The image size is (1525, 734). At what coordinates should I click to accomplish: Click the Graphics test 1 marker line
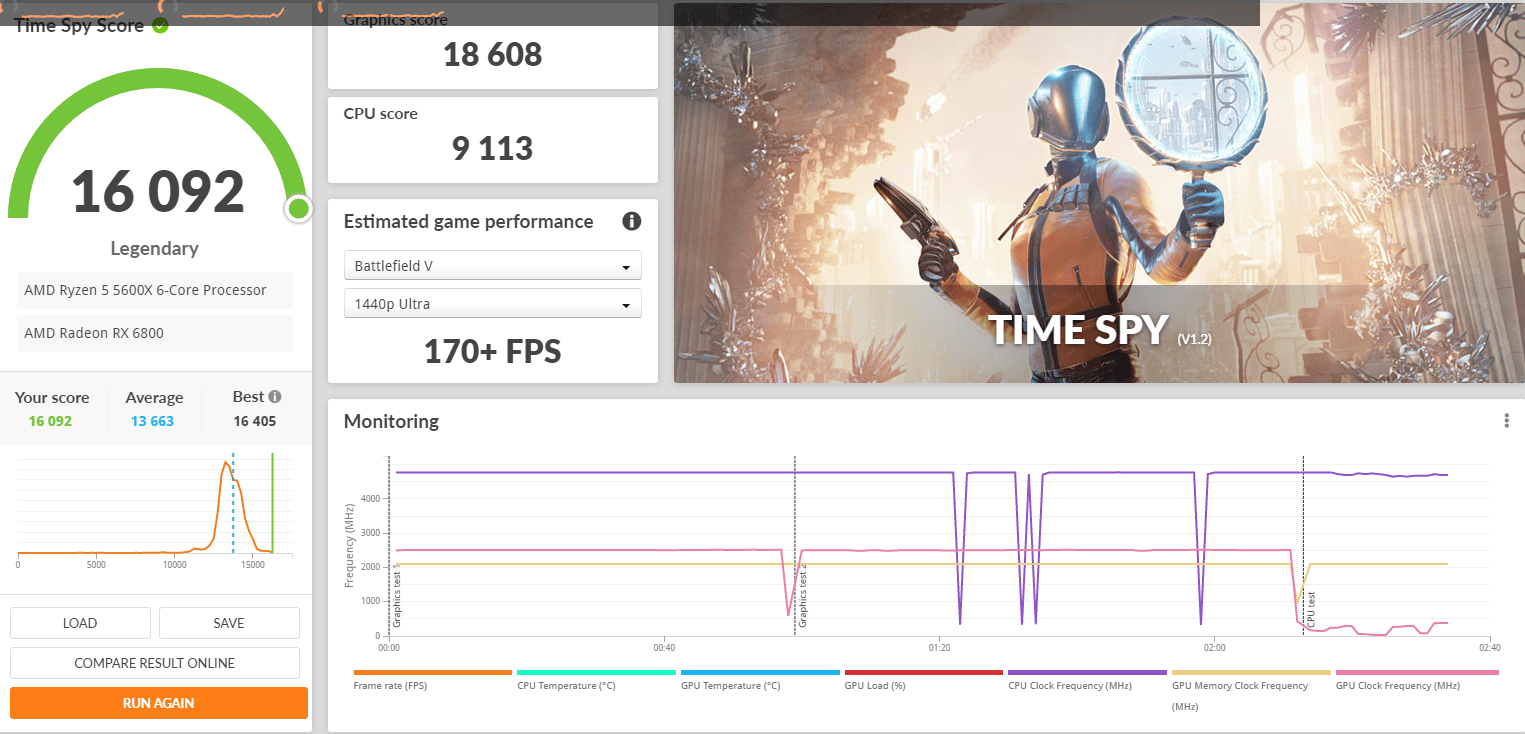click(389, 545)
